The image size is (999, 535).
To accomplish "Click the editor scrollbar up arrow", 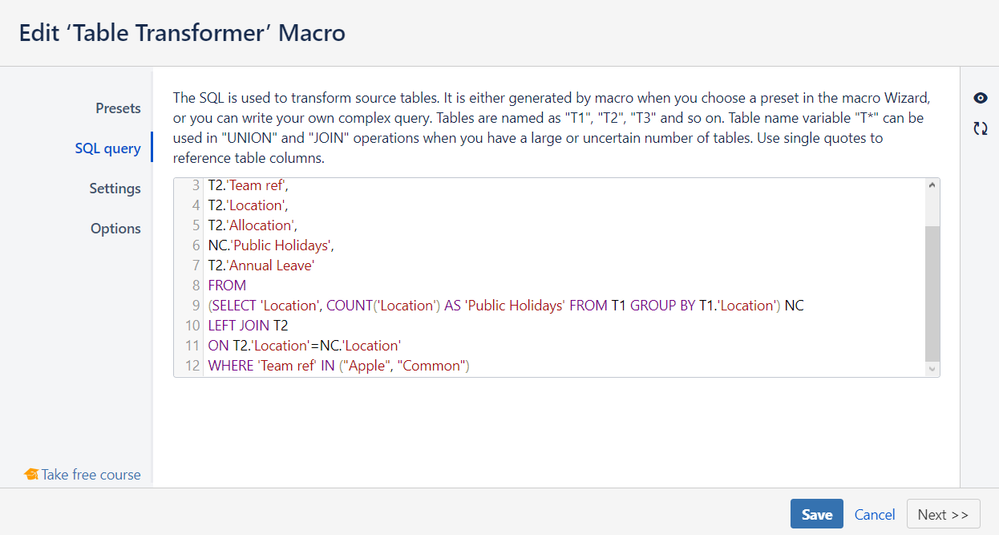I will click(x=933, y=186).
